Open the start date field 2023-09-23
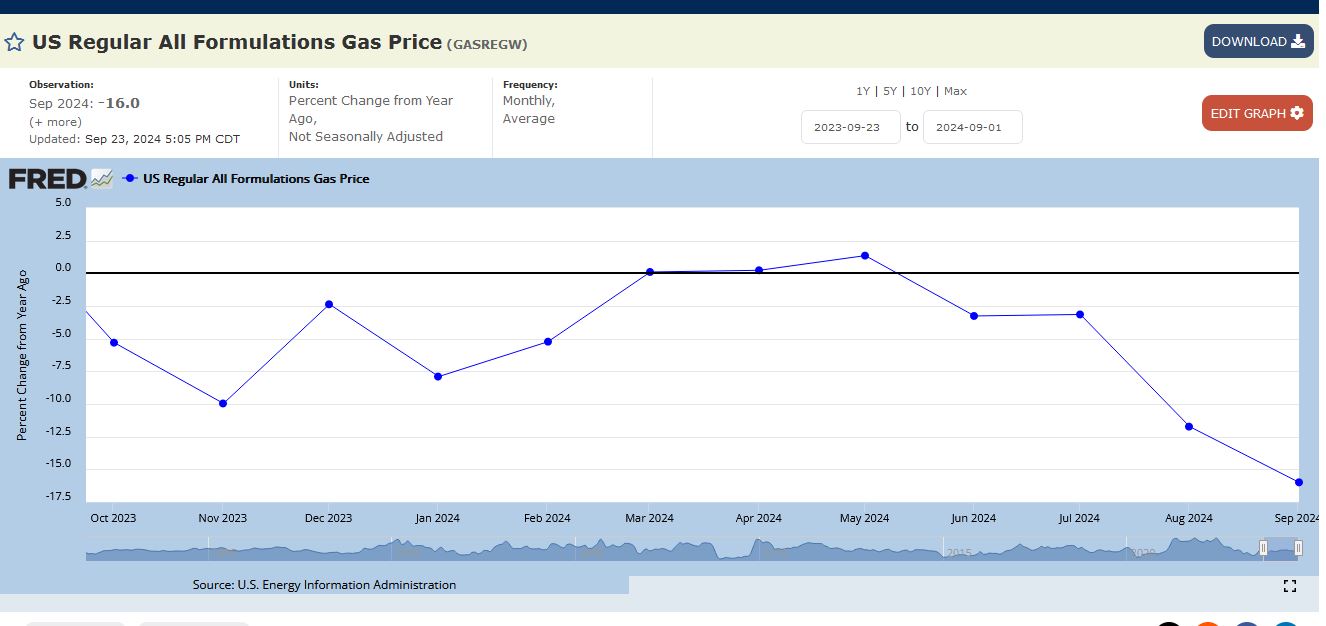The width and height of the screenshot is (1326, 626). (x=850, y=127)
